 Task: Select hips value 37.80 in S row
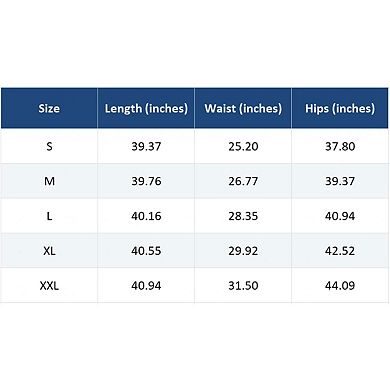[x=340, y=146]
